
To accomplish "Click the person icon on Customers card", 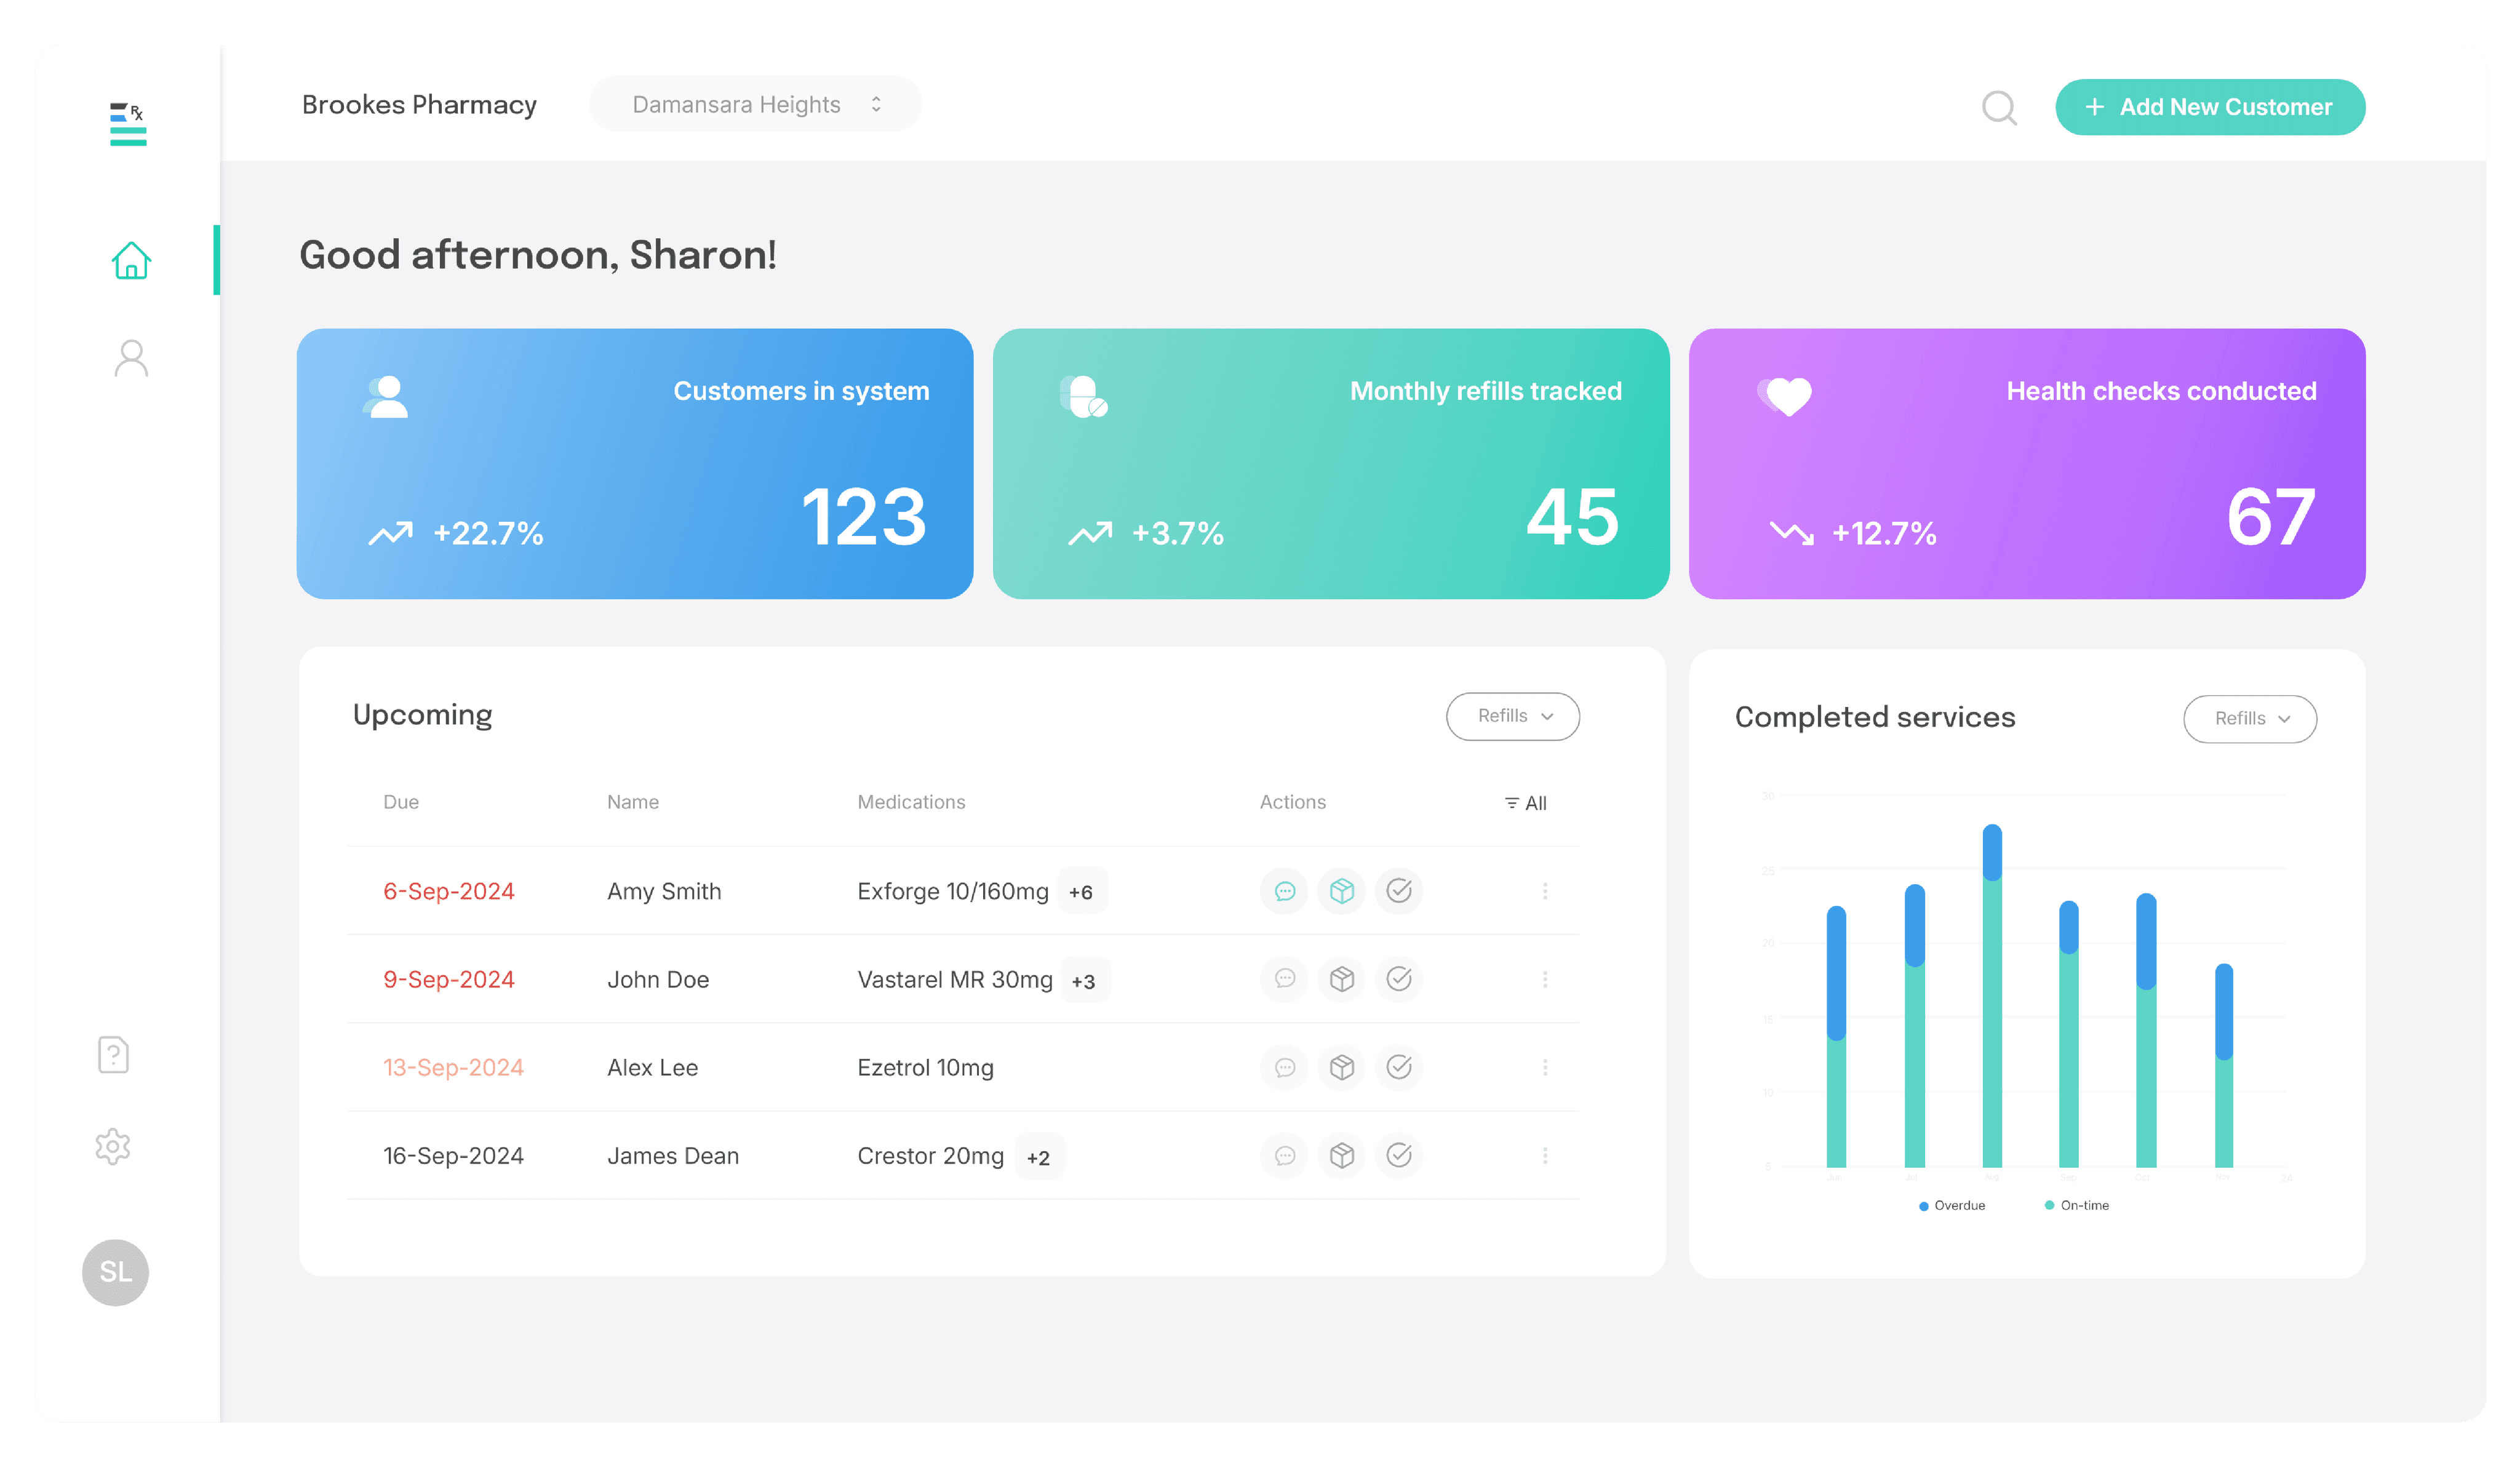I will pyautogui.click(x=385, y=396).
